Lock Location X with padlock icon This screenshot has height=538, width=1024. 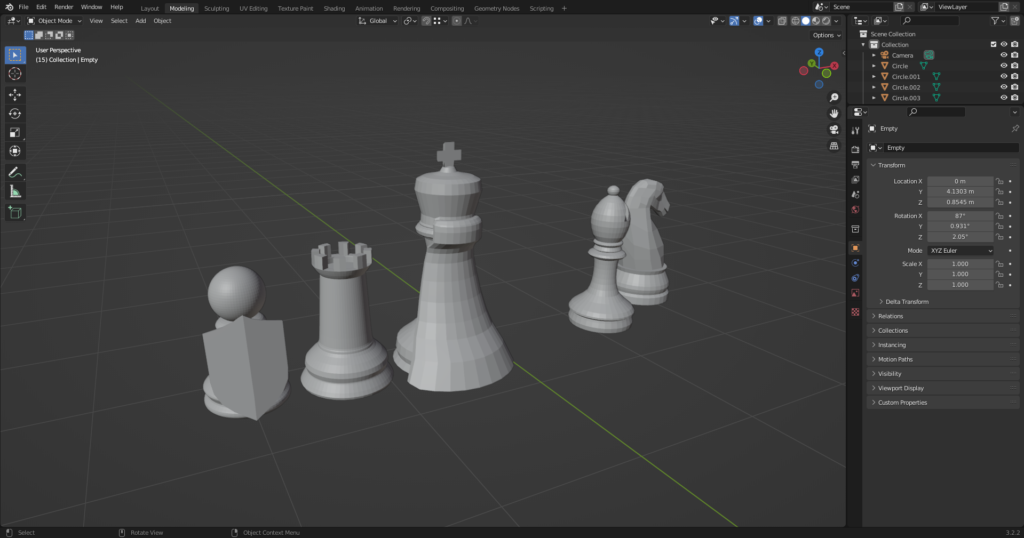1000,182
